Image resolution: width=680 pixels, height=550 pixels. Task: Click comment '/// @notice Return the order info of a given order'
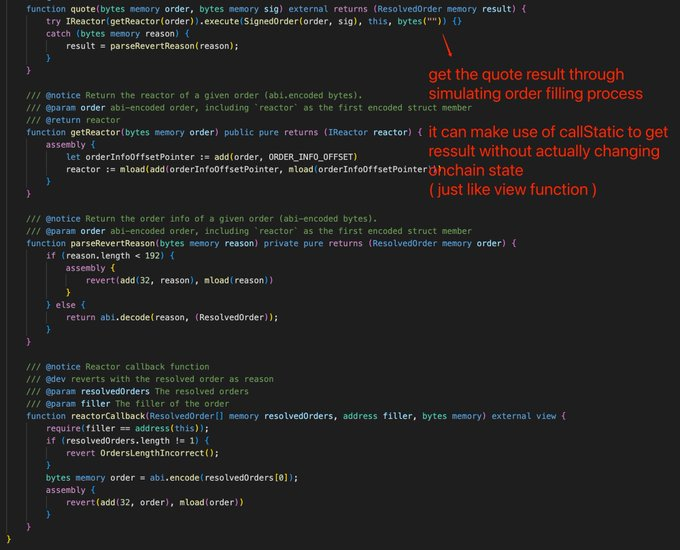pyautogui.click(x=201, y=219)
